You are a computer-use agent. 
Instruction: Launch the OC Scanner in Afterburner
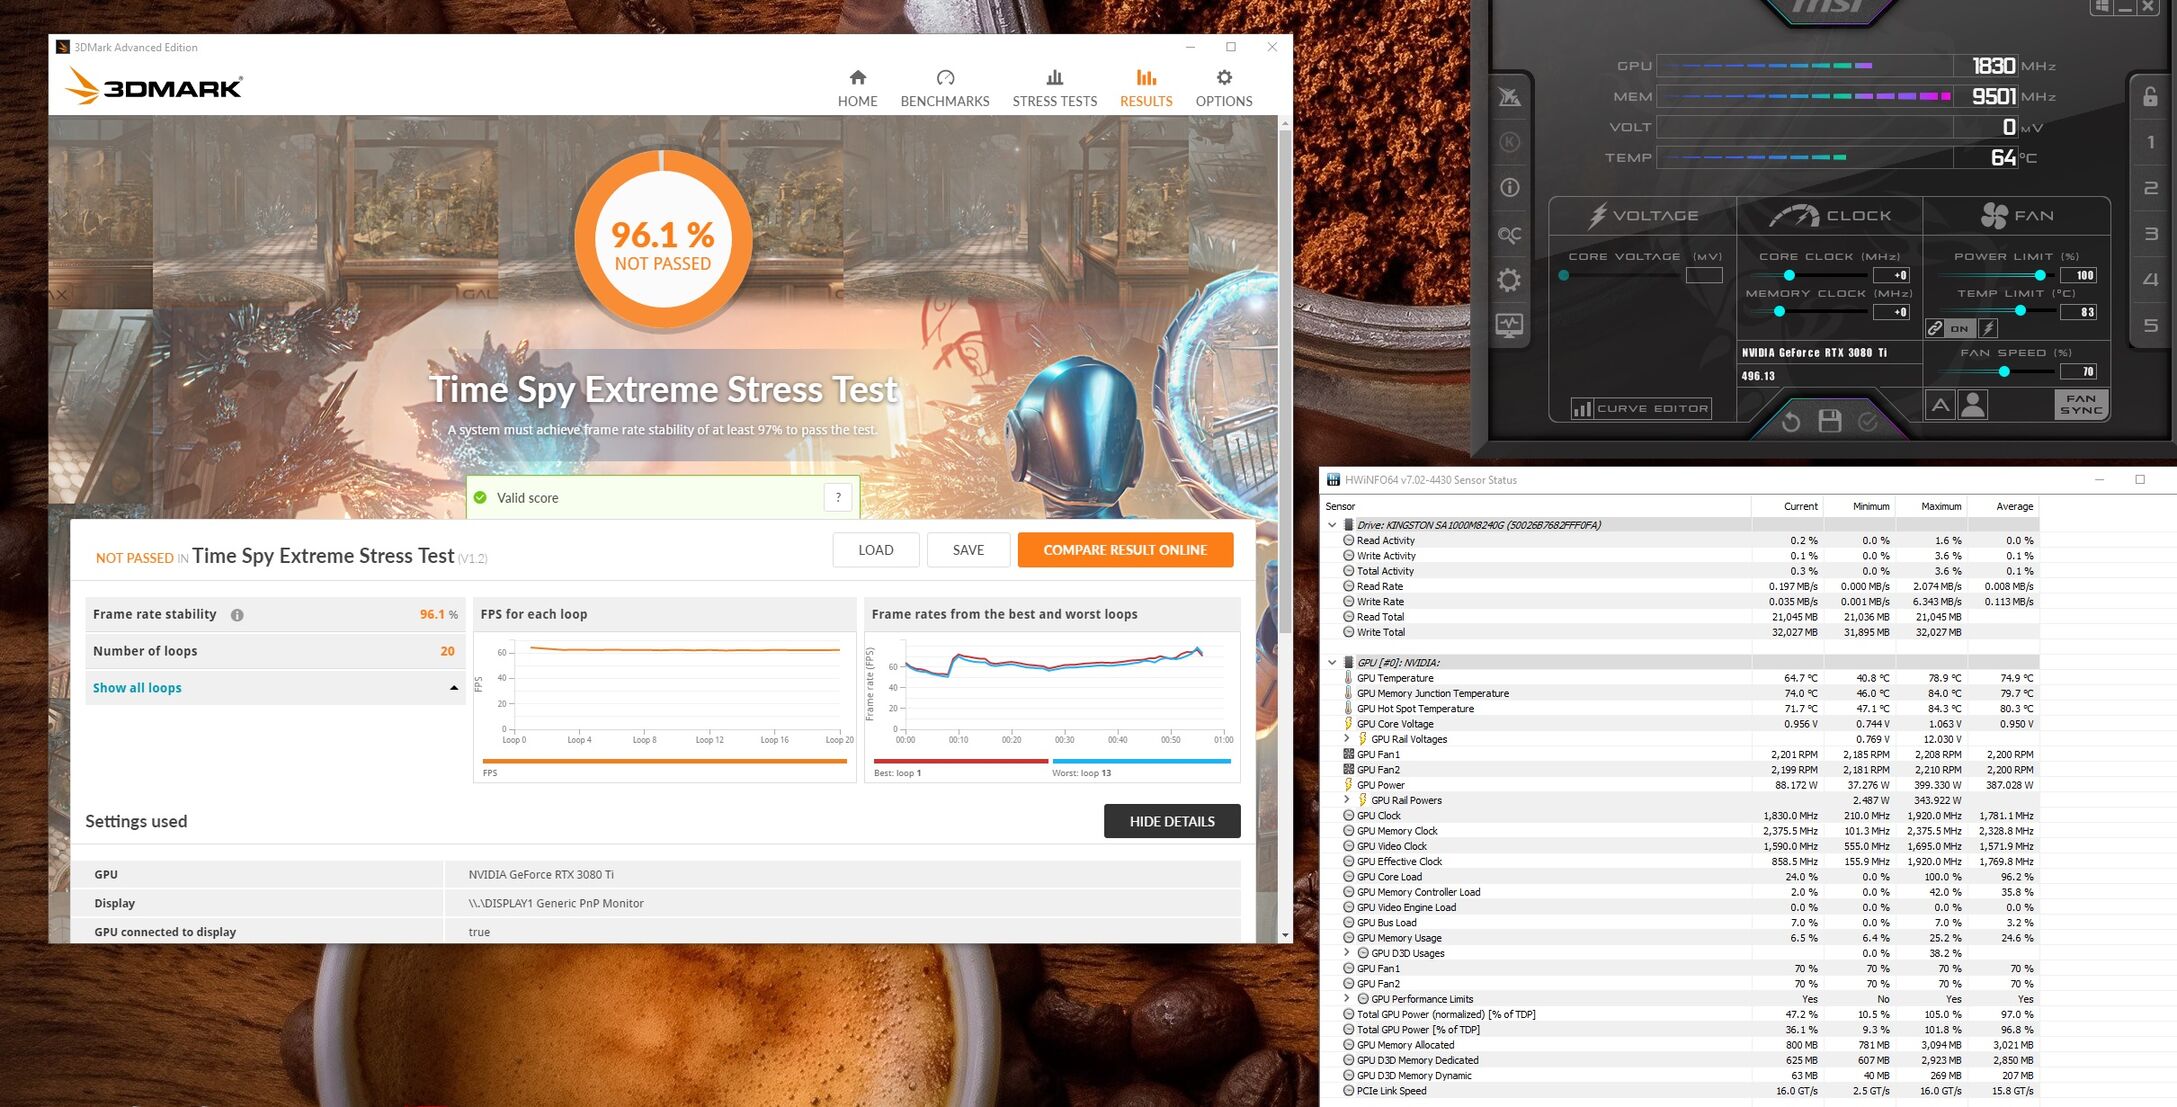click(x=1509, y=234)
